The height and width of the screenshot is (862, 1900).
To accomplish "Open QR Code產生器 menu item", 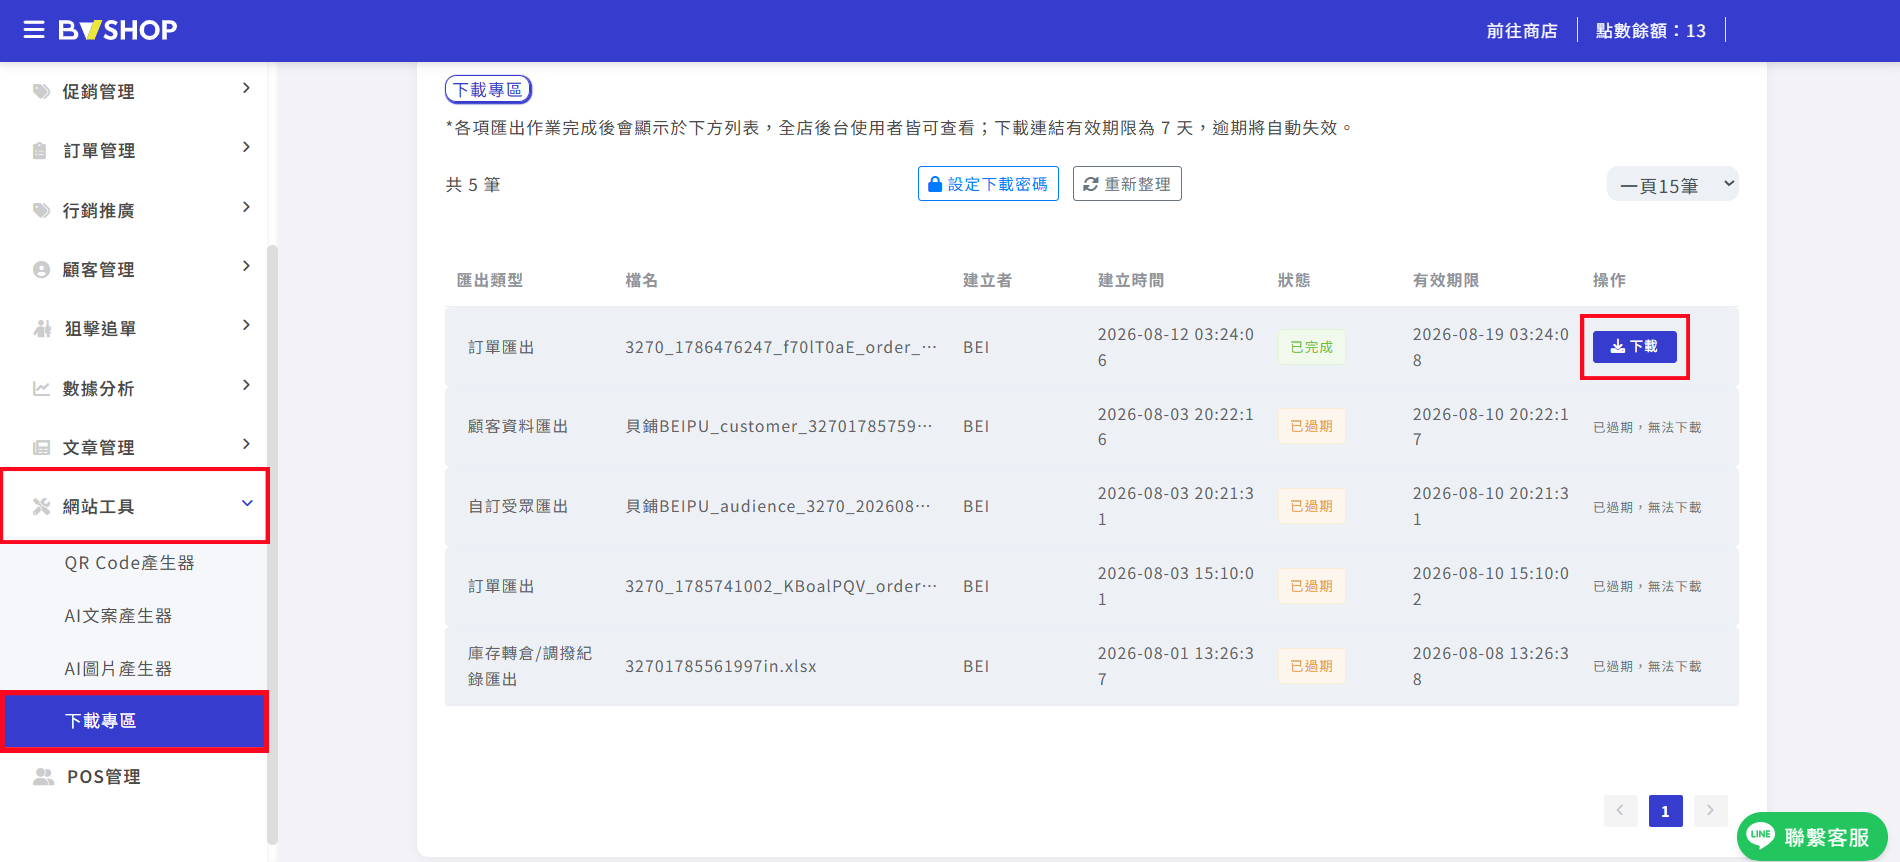I will (130, 563).
